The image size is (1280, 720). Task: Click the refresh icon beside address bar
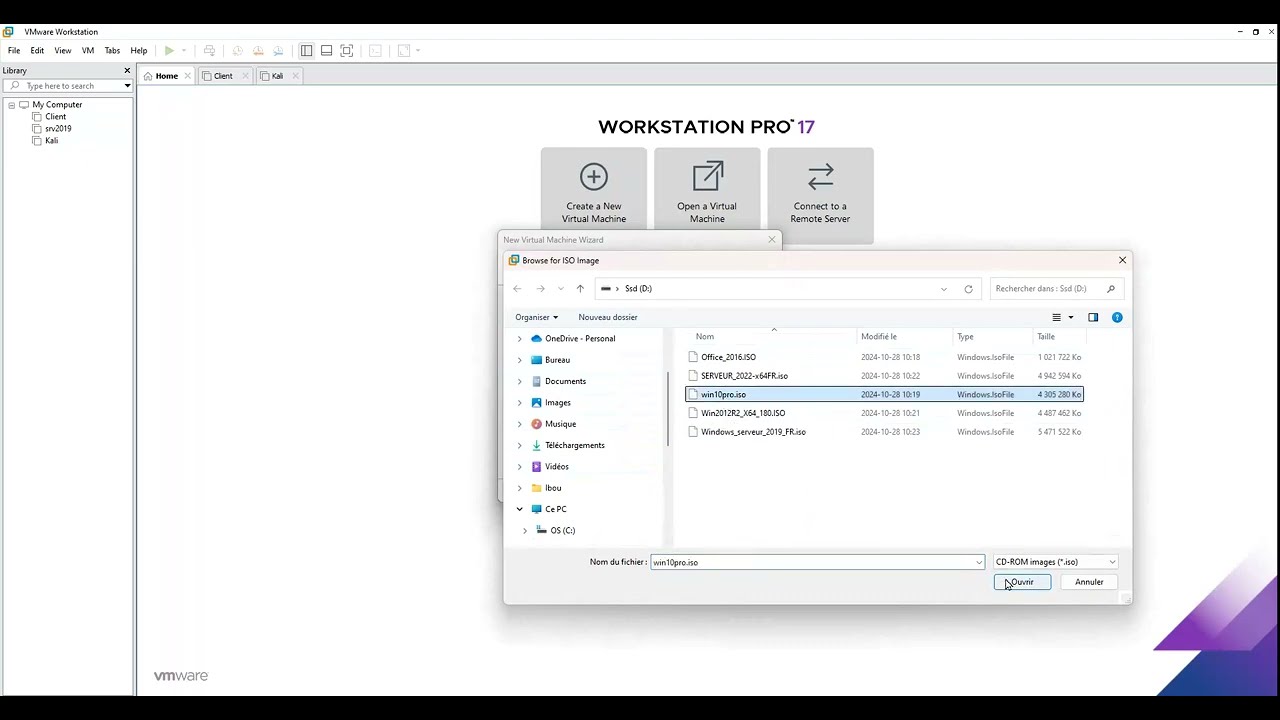tap(968, 289)
